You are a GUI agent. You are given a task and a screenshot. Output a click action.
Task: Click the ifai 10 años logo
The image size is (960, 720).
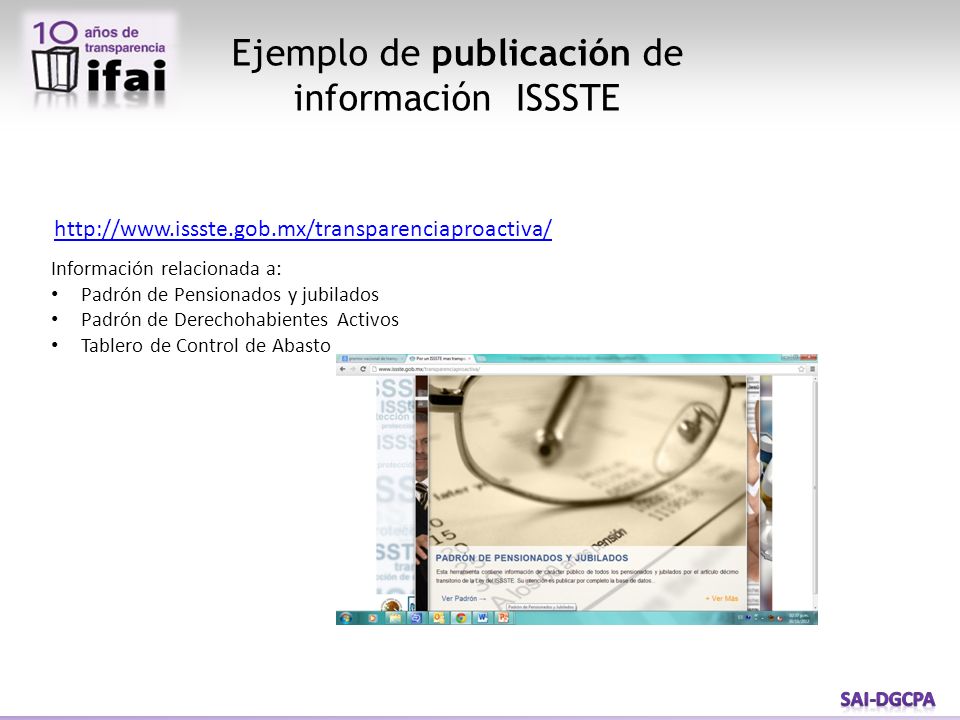pyautogui.click(x=100, y=60)
